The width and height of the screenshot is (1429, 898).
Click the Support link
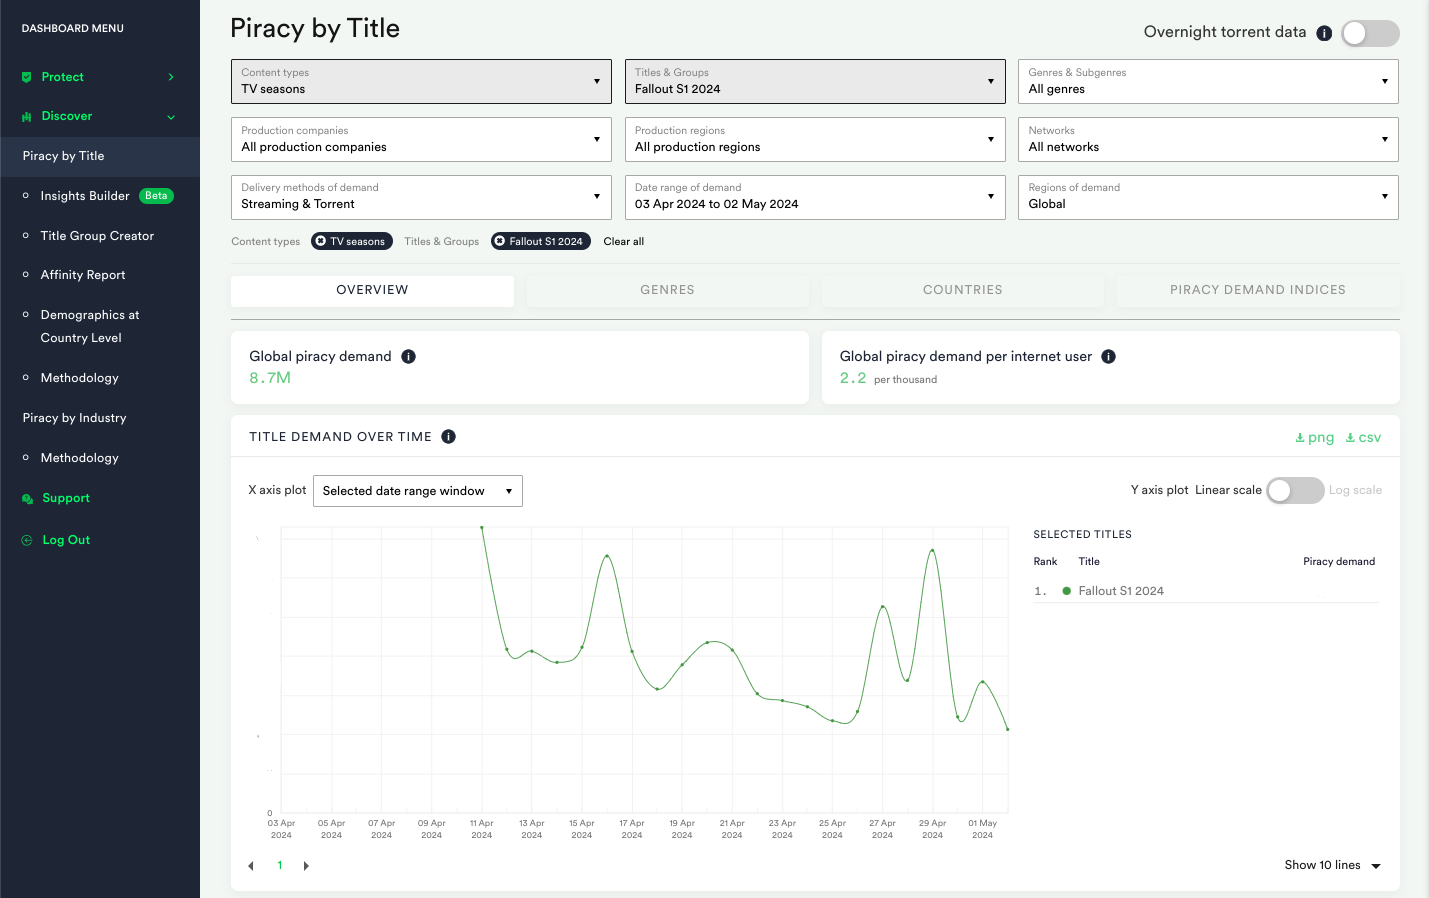pyautogui.click(x=66, y=498)
